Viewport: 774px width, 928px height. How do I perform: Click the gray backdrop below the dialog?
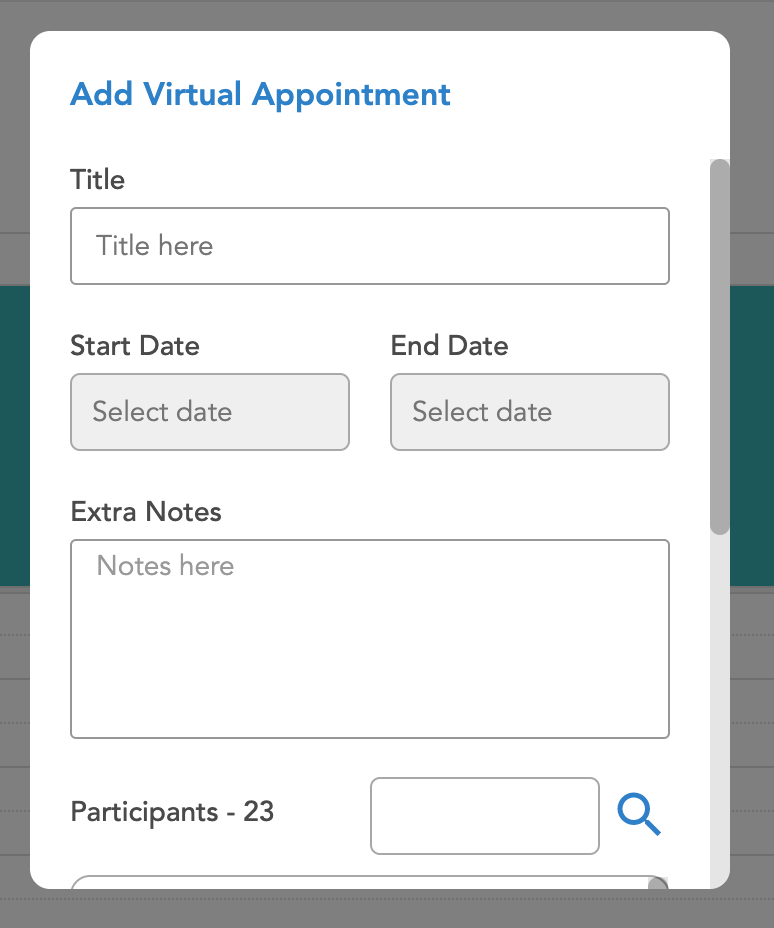[x=387, y=910]
